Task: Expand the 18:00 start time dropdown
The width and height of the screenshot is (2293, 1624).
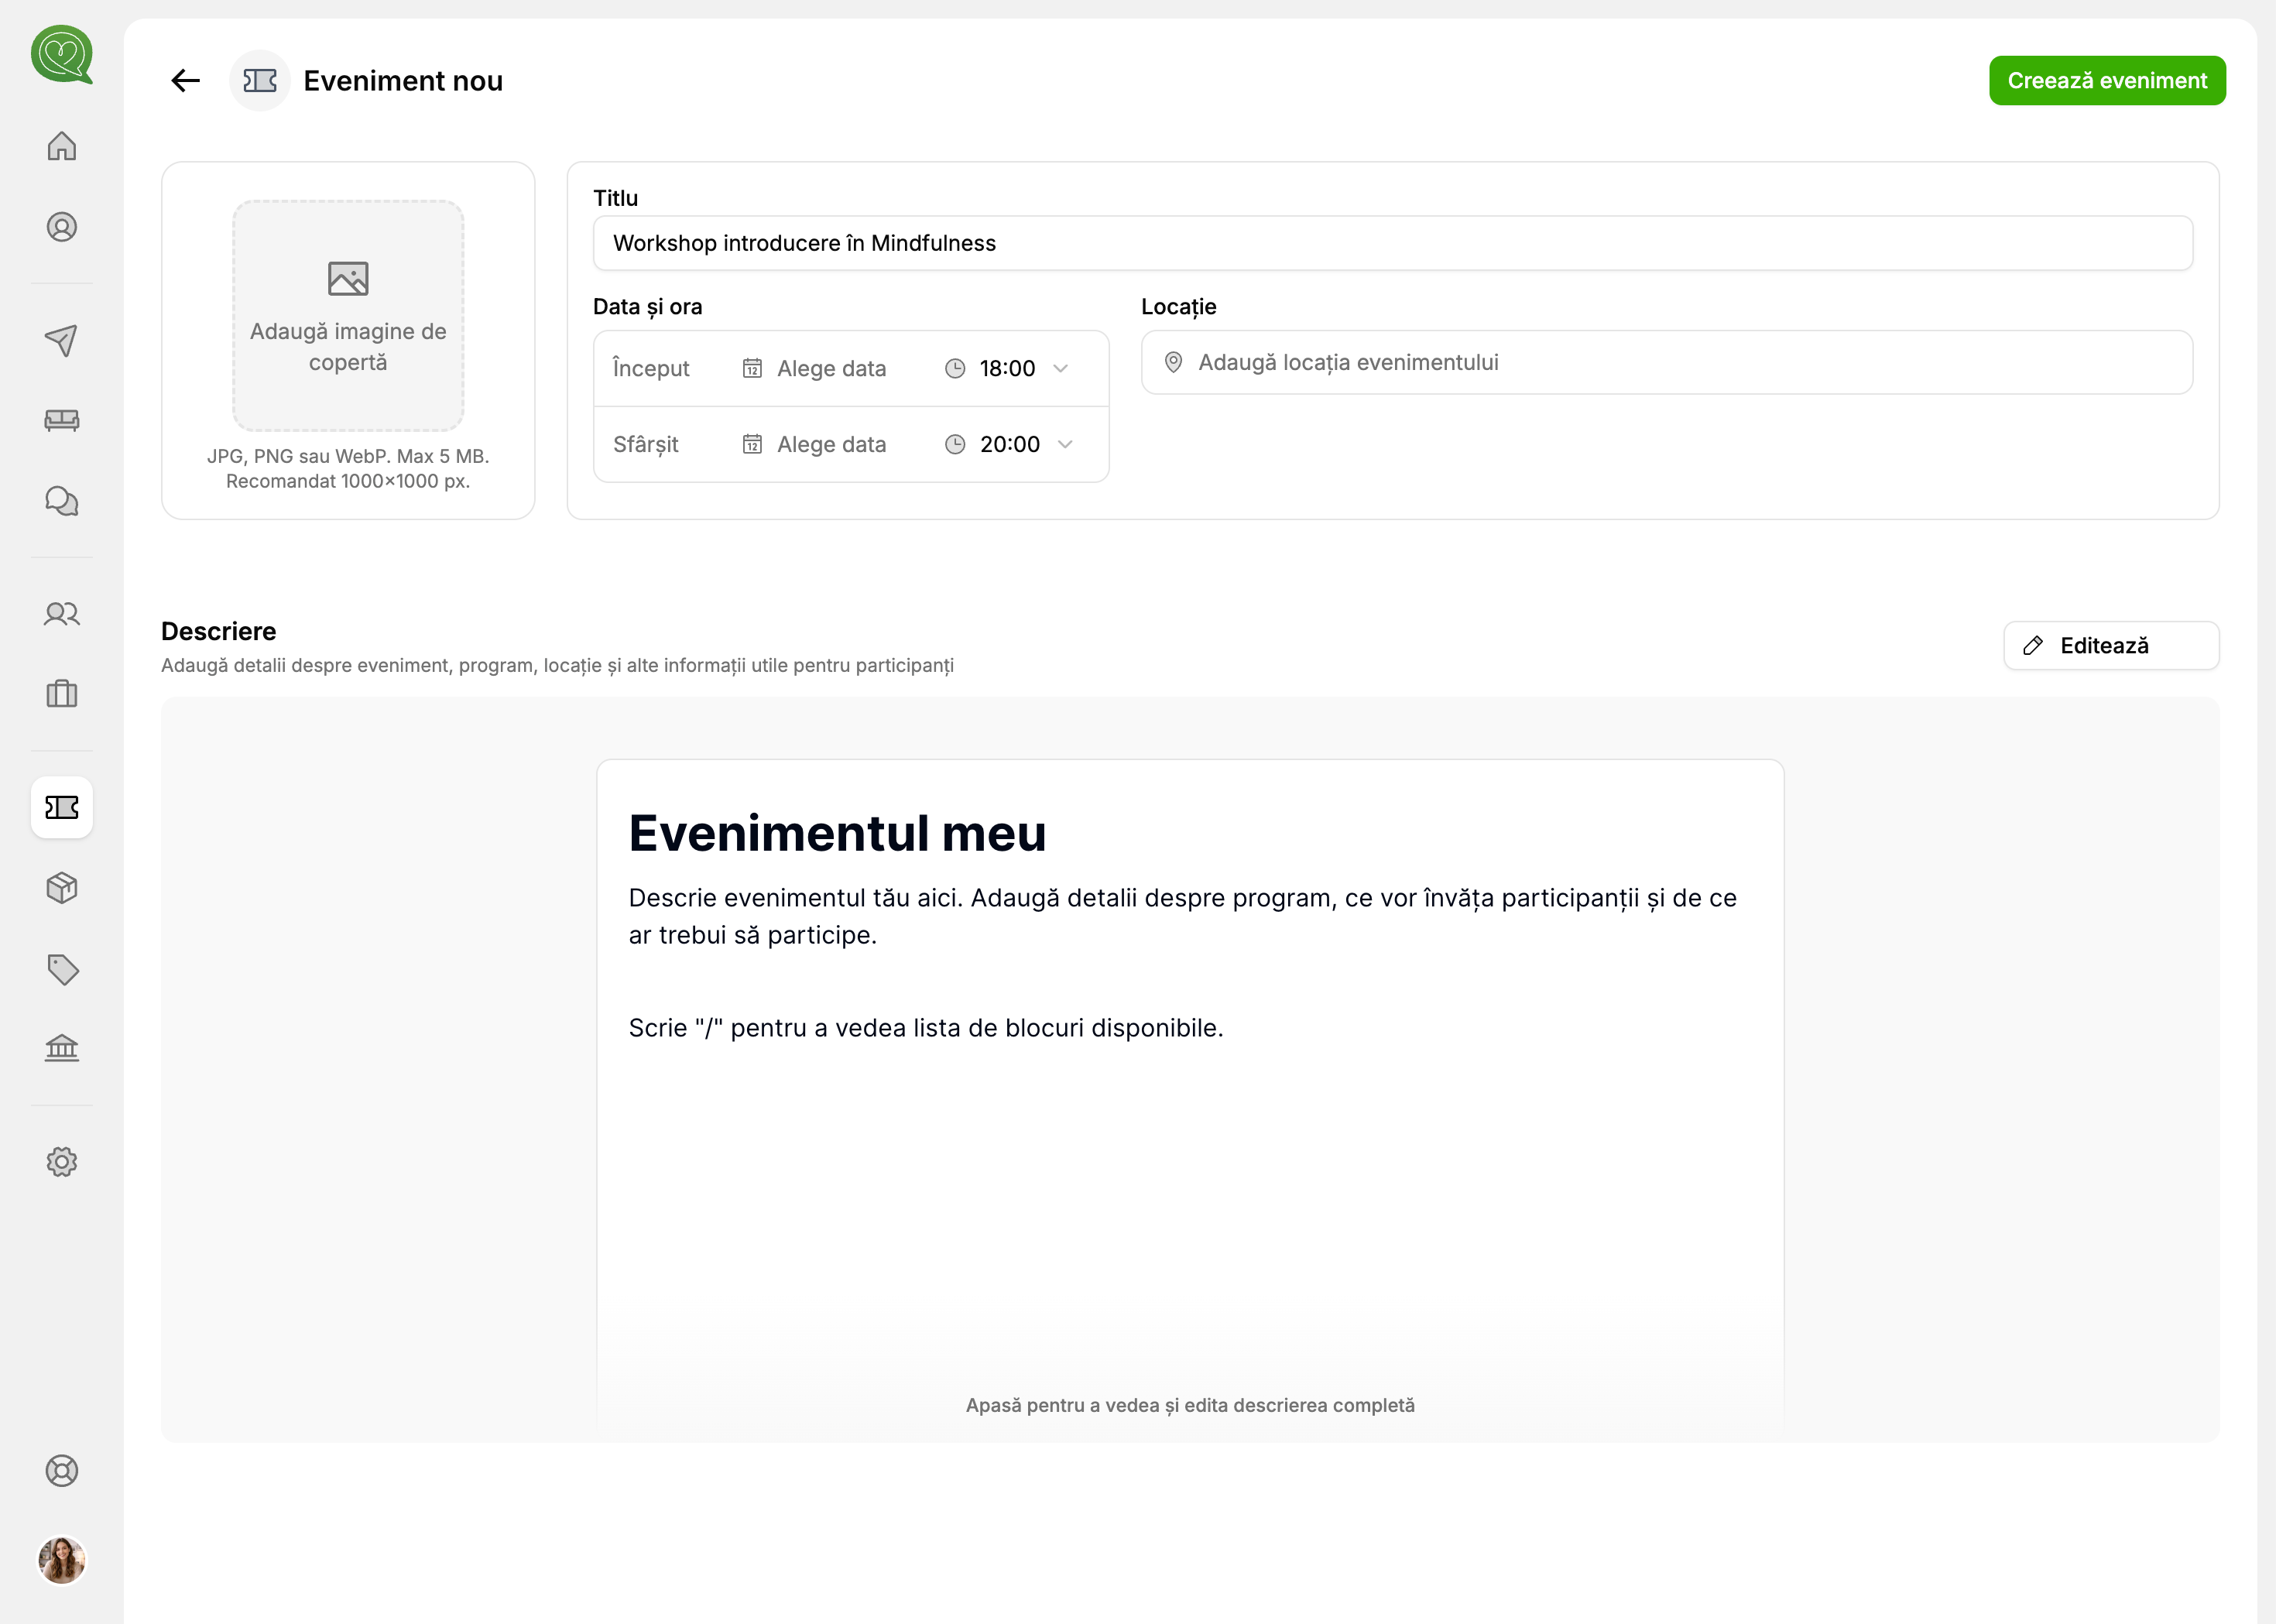Action: (x=1061, y=369)
